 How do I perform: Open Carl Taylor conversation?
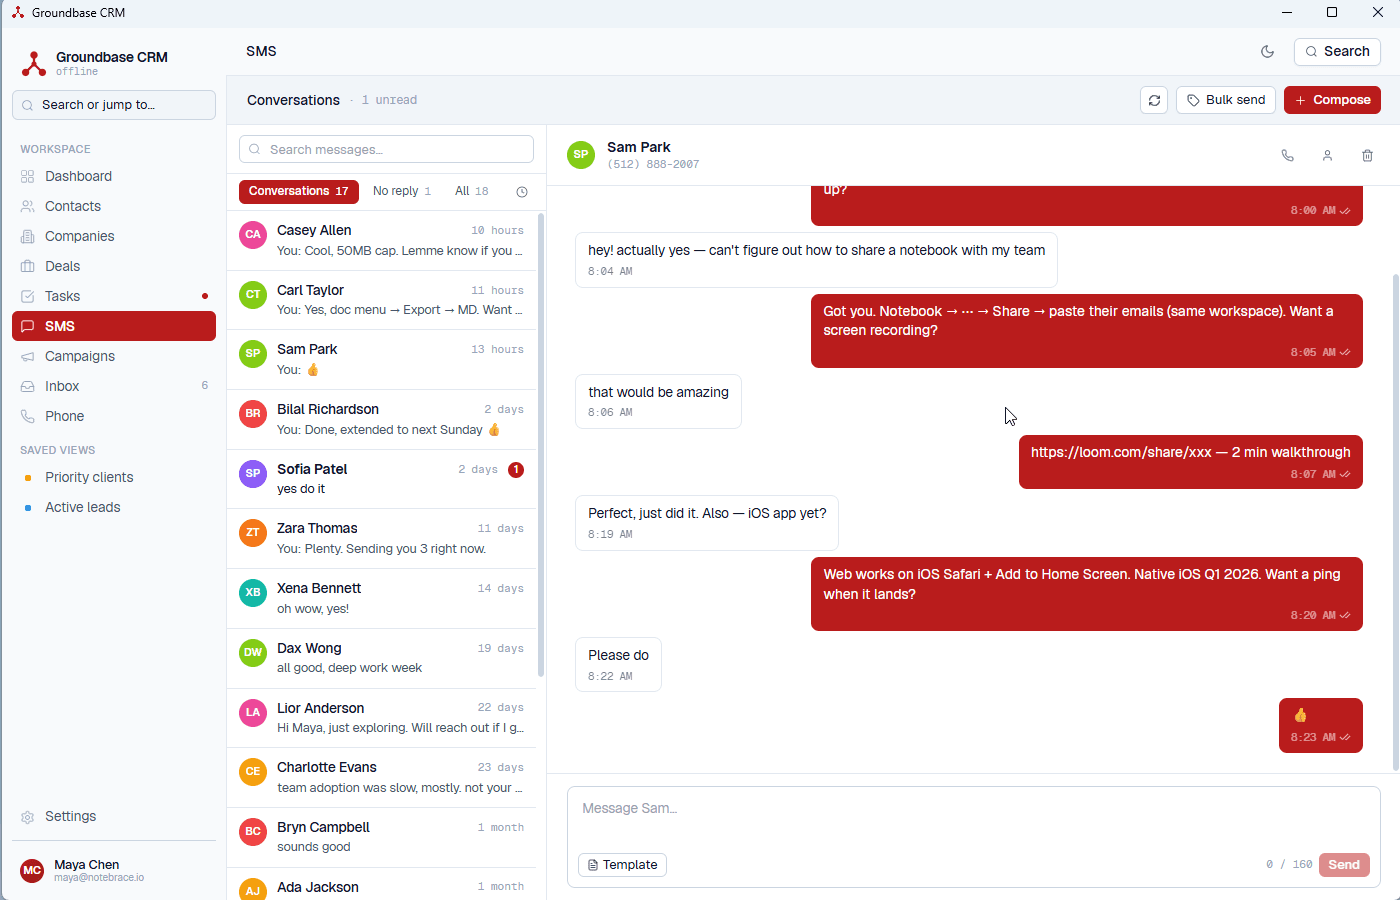pyautogui.click(x=382, y=300)
